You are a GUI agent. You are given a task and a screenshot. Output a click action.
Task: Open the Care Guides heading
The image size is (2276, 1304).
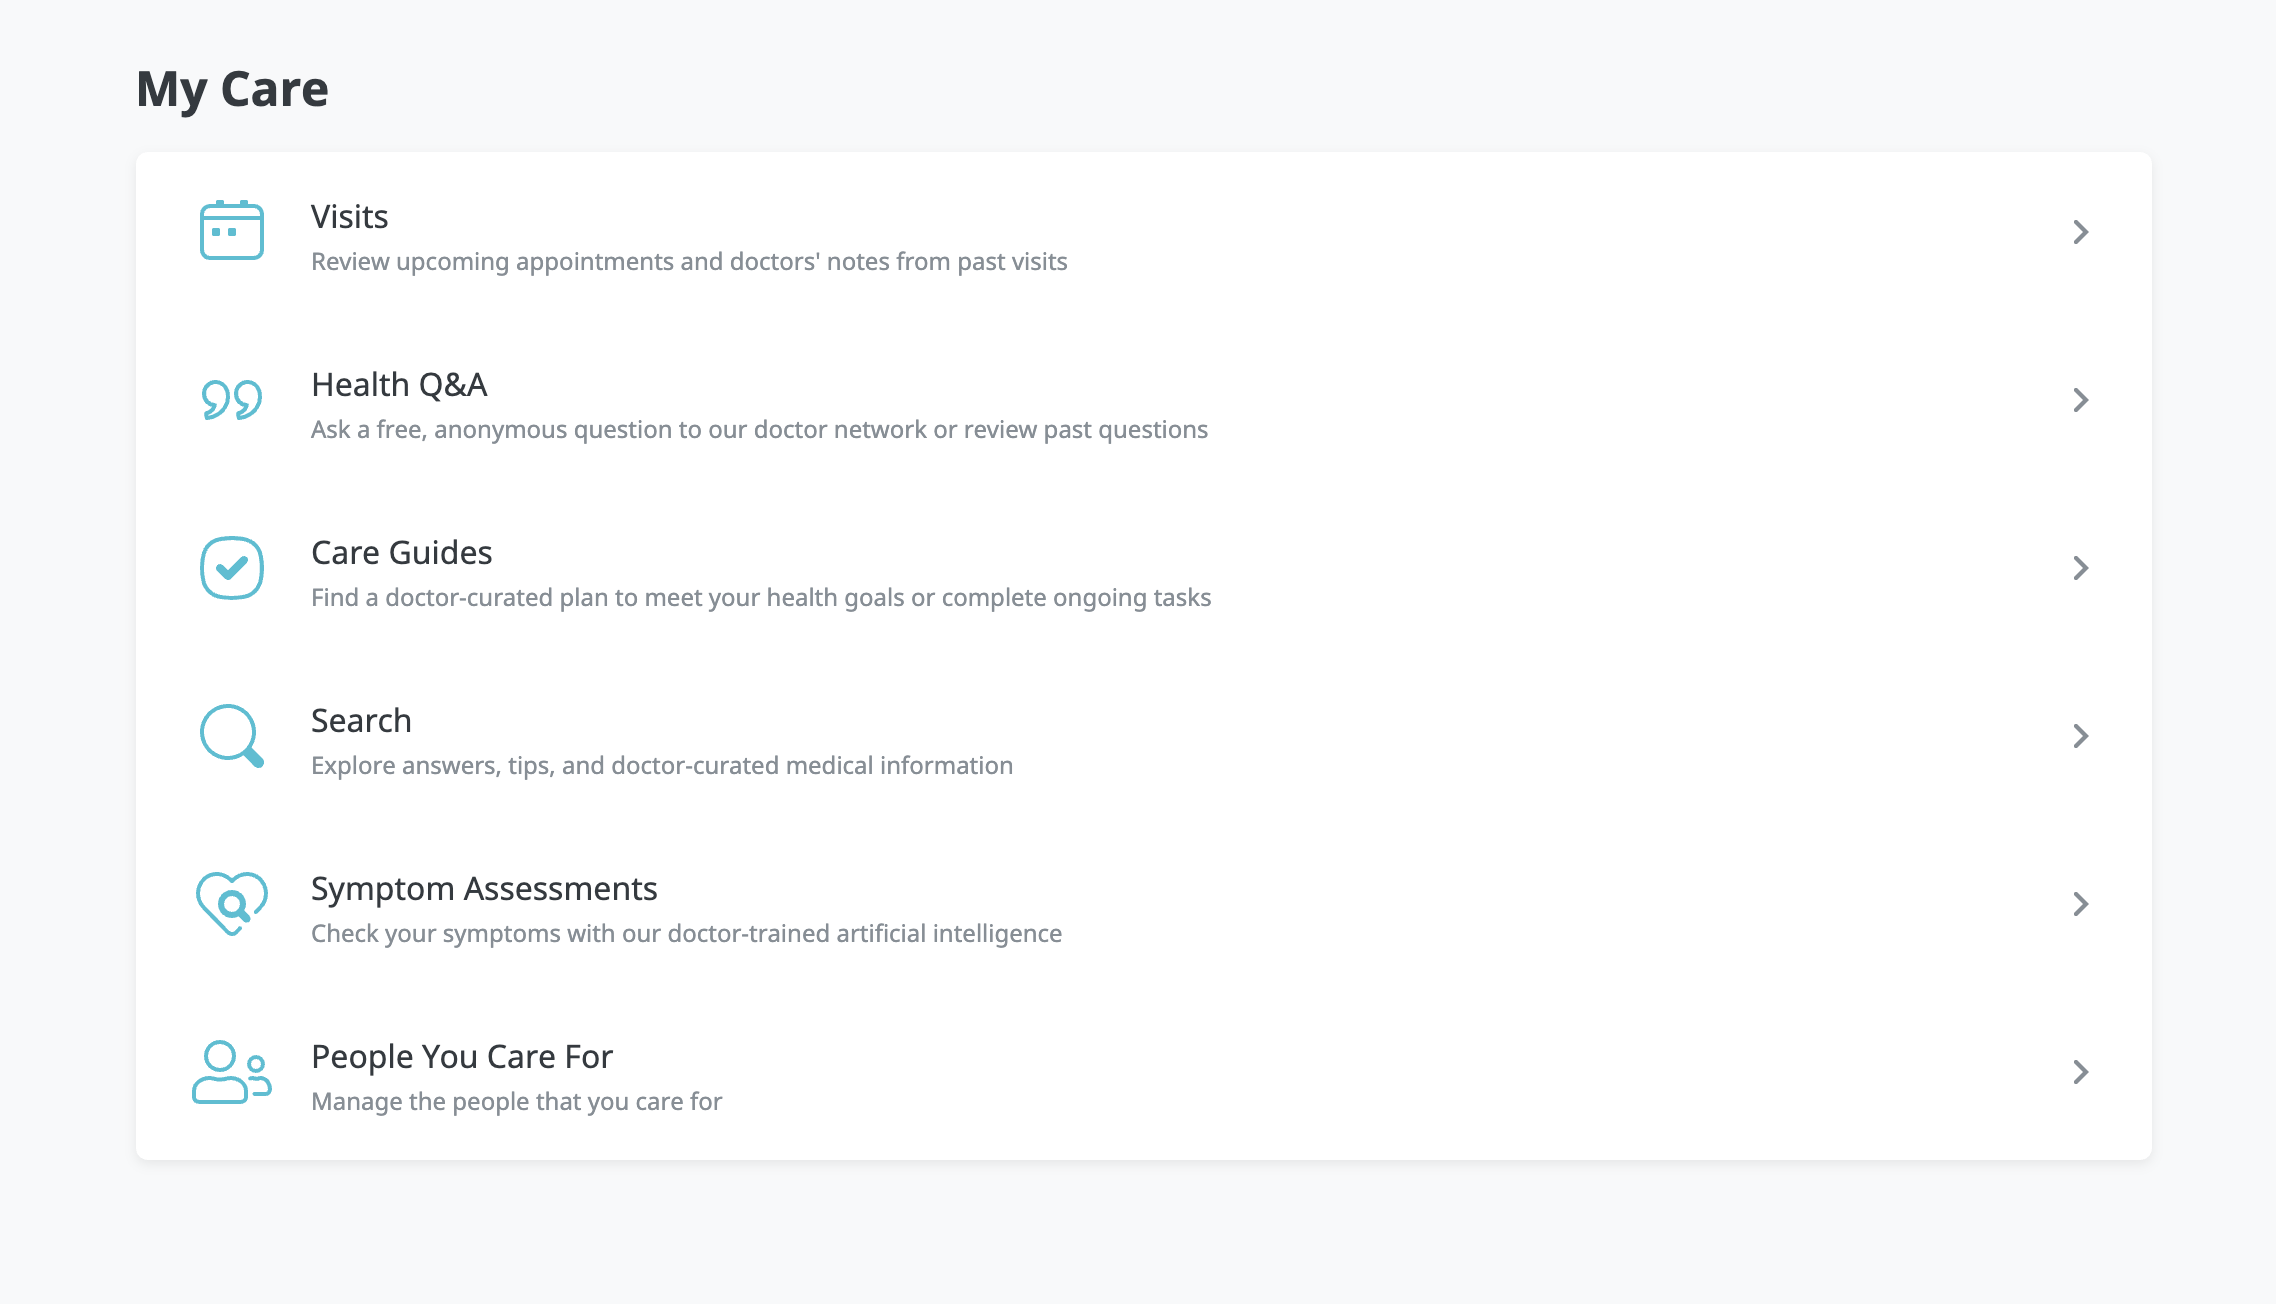click(x=401, y=553)
